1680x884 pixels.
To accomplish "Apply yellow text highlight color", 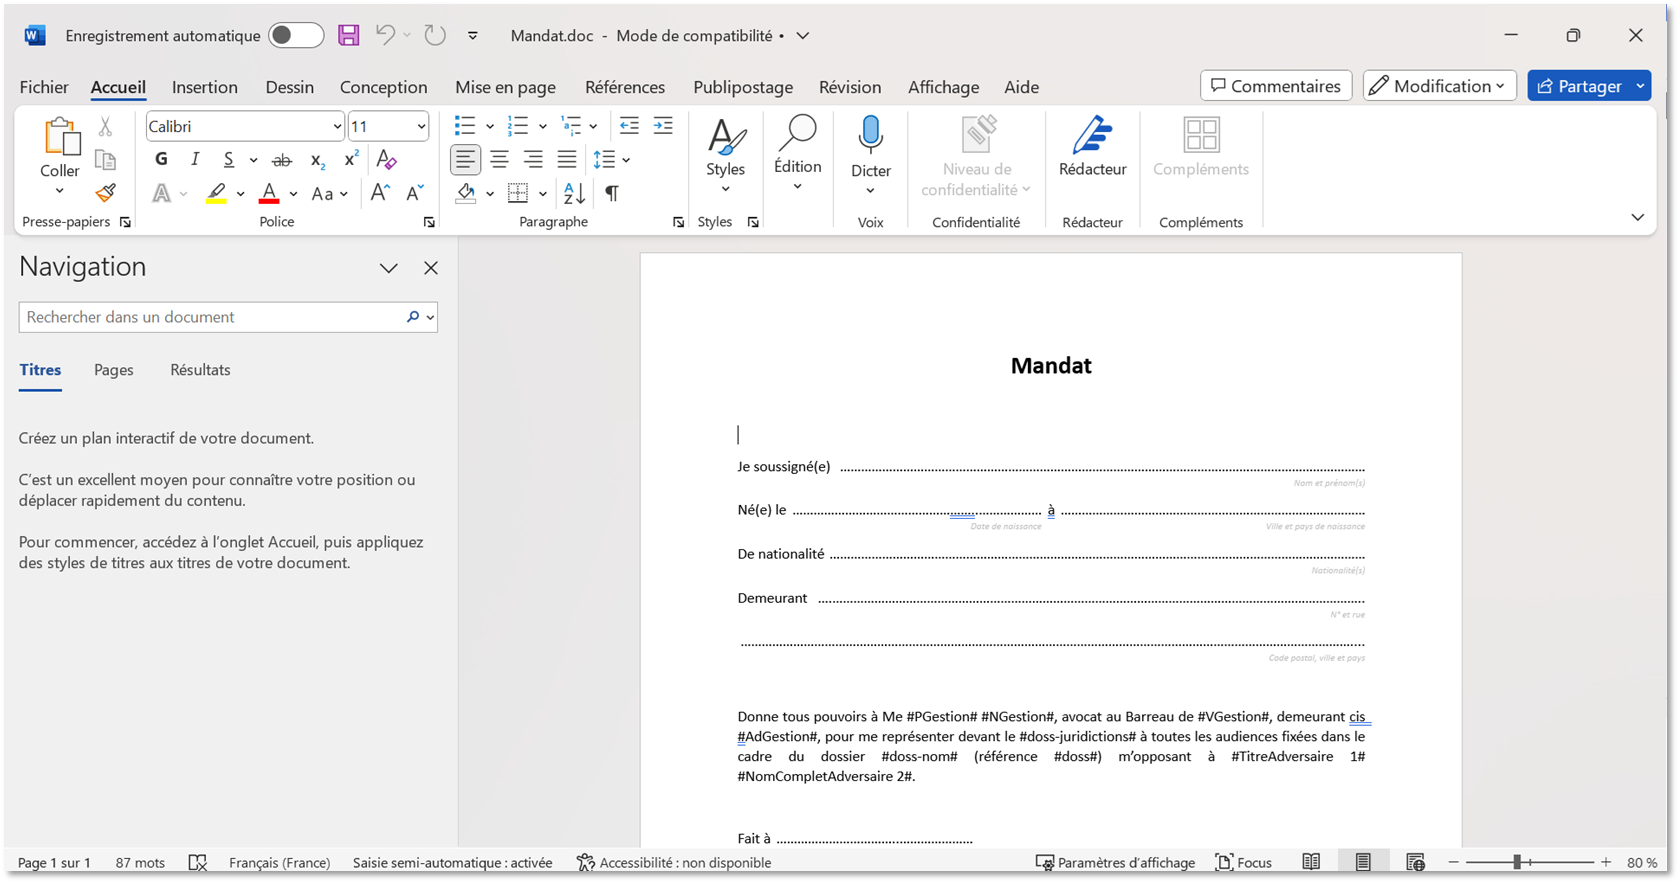I will pos(216,193).
